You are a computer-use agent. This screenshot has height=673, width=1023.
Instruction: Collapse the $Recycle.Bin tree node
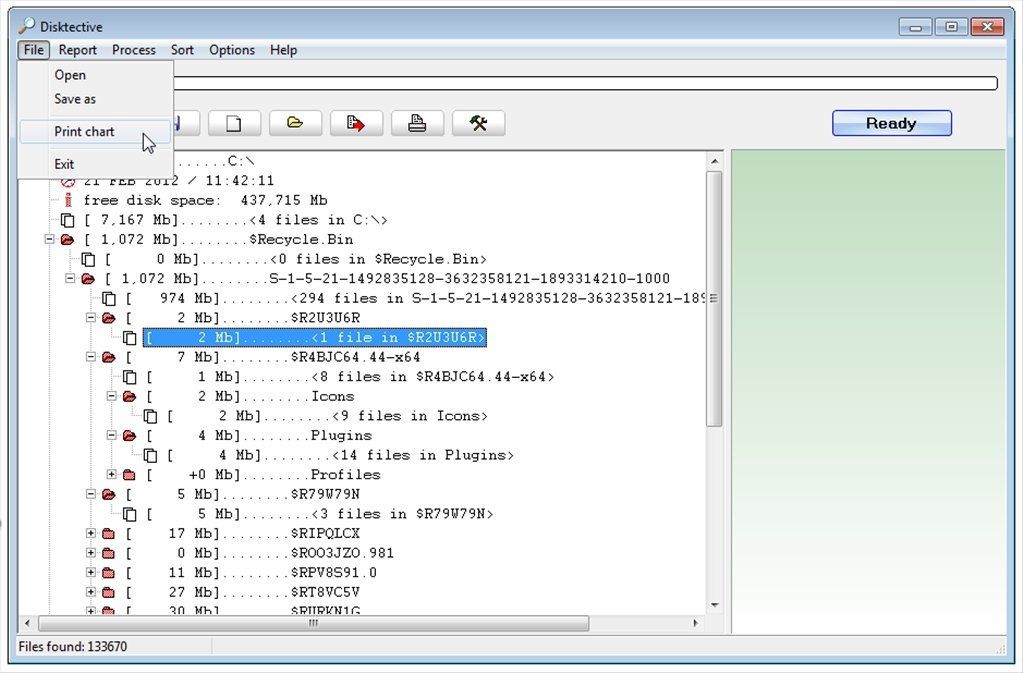(x=49, y=239)
